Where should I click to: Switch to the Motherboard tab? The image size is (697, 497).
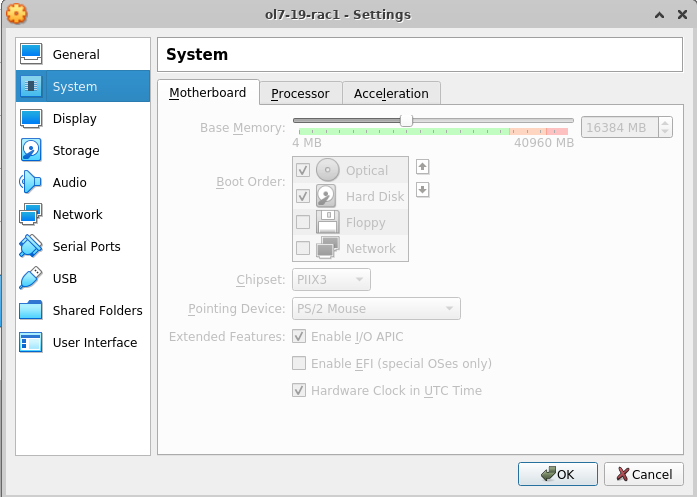(x=208, y=92)
